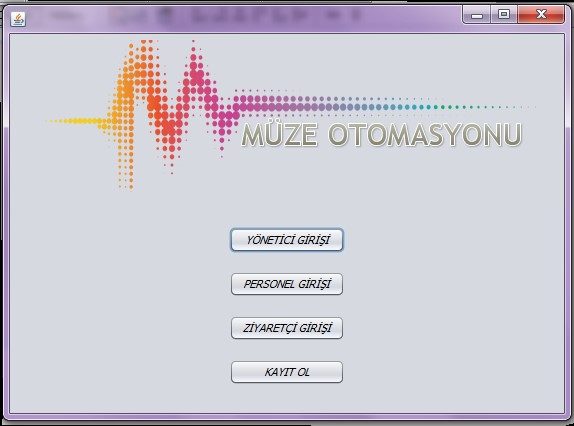Click KAYIT OL to register
Image resolution: width=574 pixels, height=426 pixels.
pyautogui.click(x=287, y=372)
